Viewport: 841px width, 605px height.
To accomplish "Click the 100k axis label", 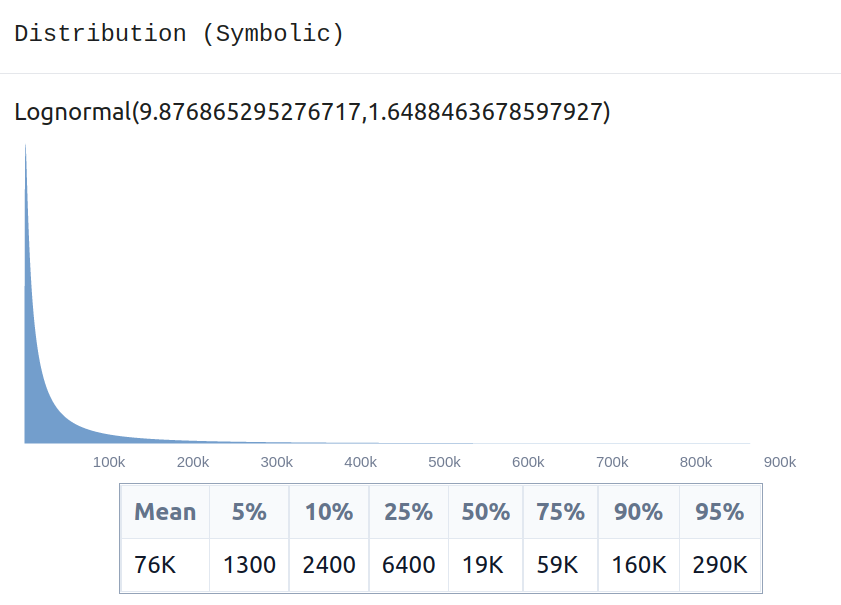I will [109, 462].
